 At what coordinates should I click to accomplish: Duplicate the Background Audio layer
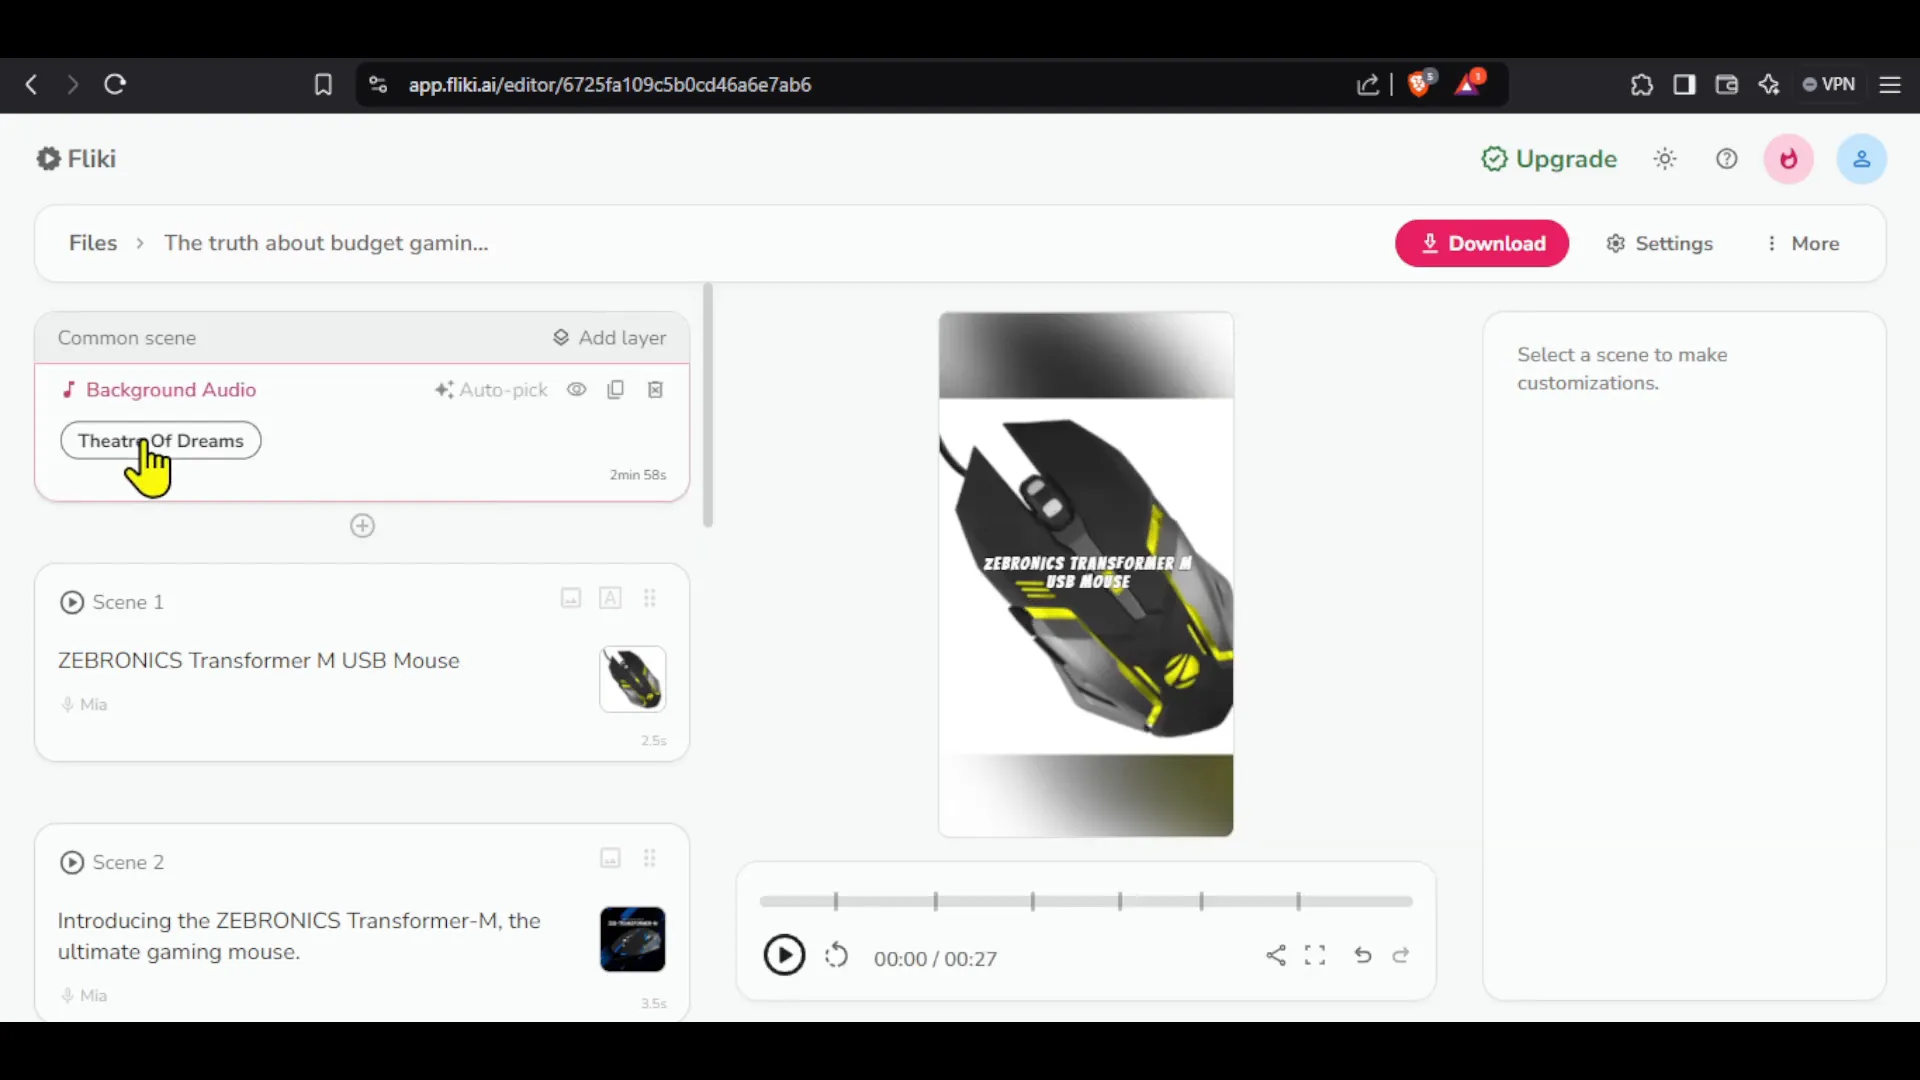coord(616,390)
